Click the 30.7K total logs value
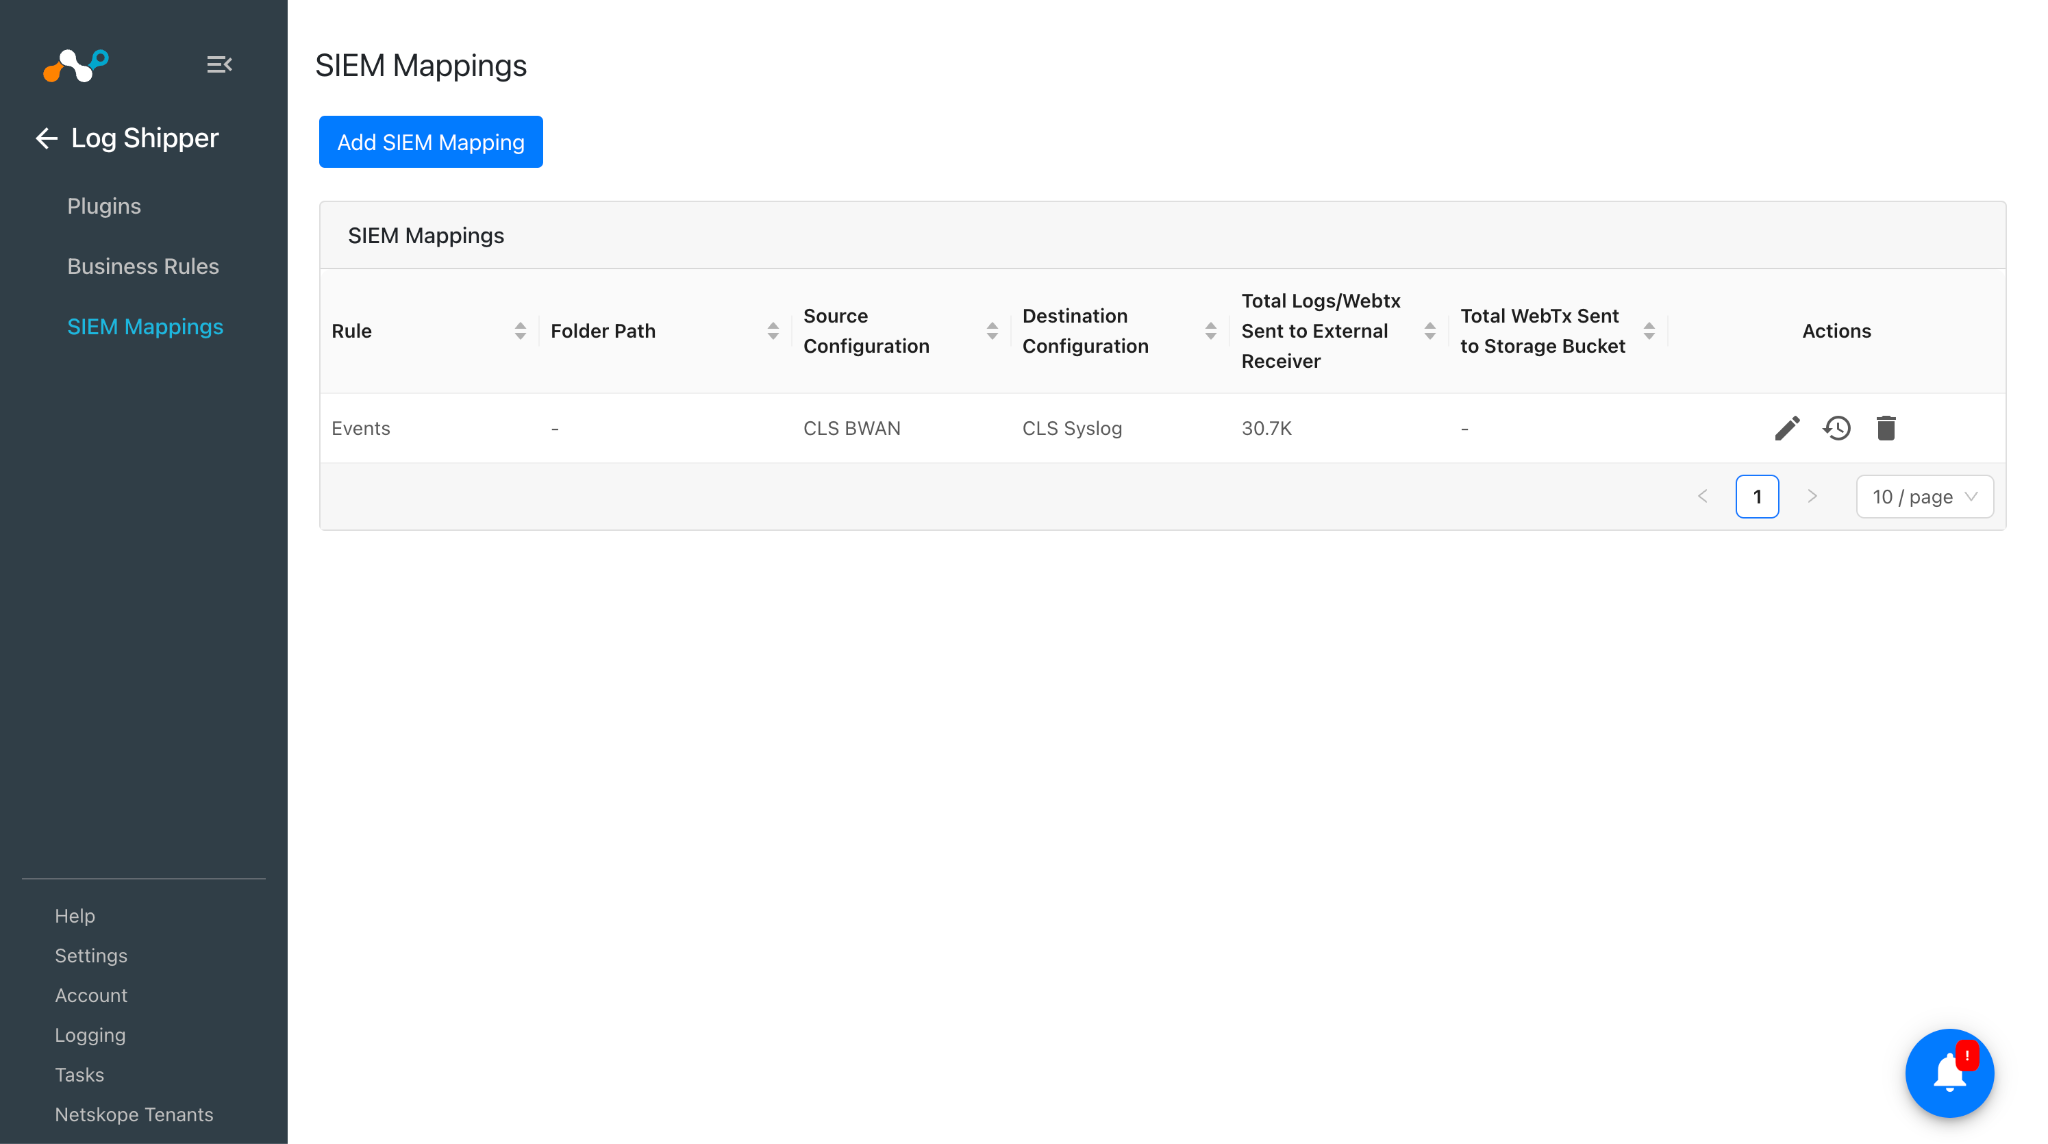Image resolution: width=2048 pixels, height=1144 pixels. pos(1267,428)
